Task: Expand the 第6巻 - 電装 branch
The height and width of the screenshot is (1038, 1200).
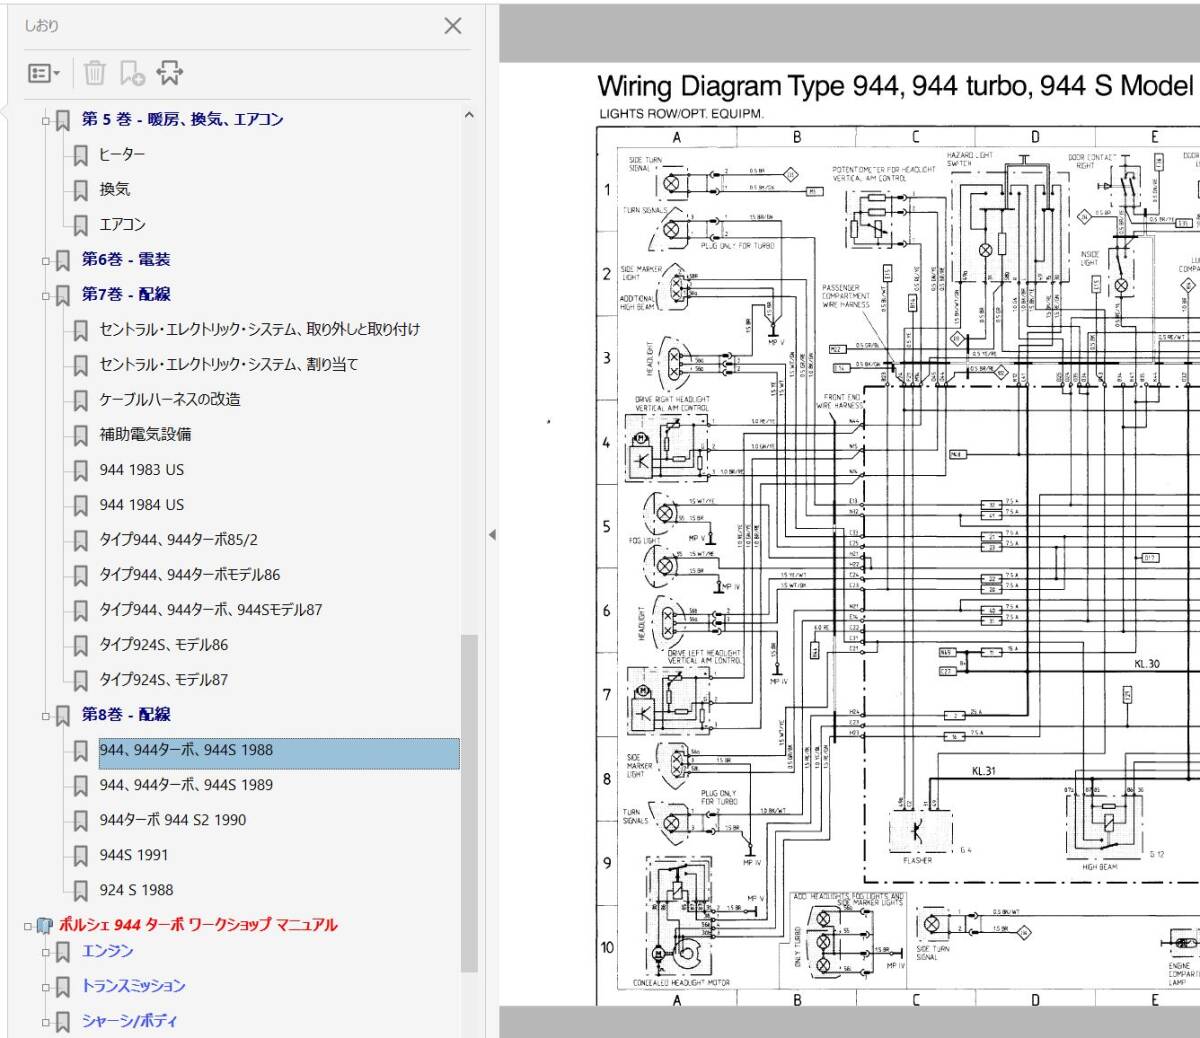Action: [46, 260]
